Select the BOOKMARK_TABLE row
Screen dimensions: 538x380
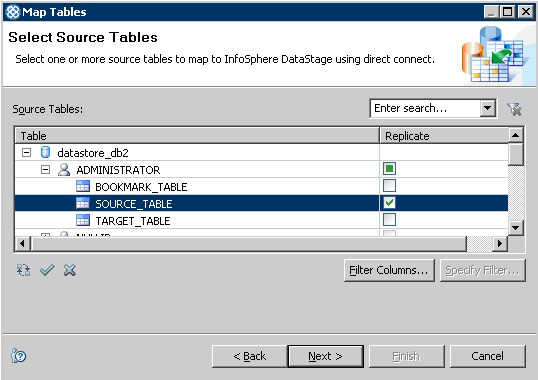pyautogui.click(x=261, y=186)
